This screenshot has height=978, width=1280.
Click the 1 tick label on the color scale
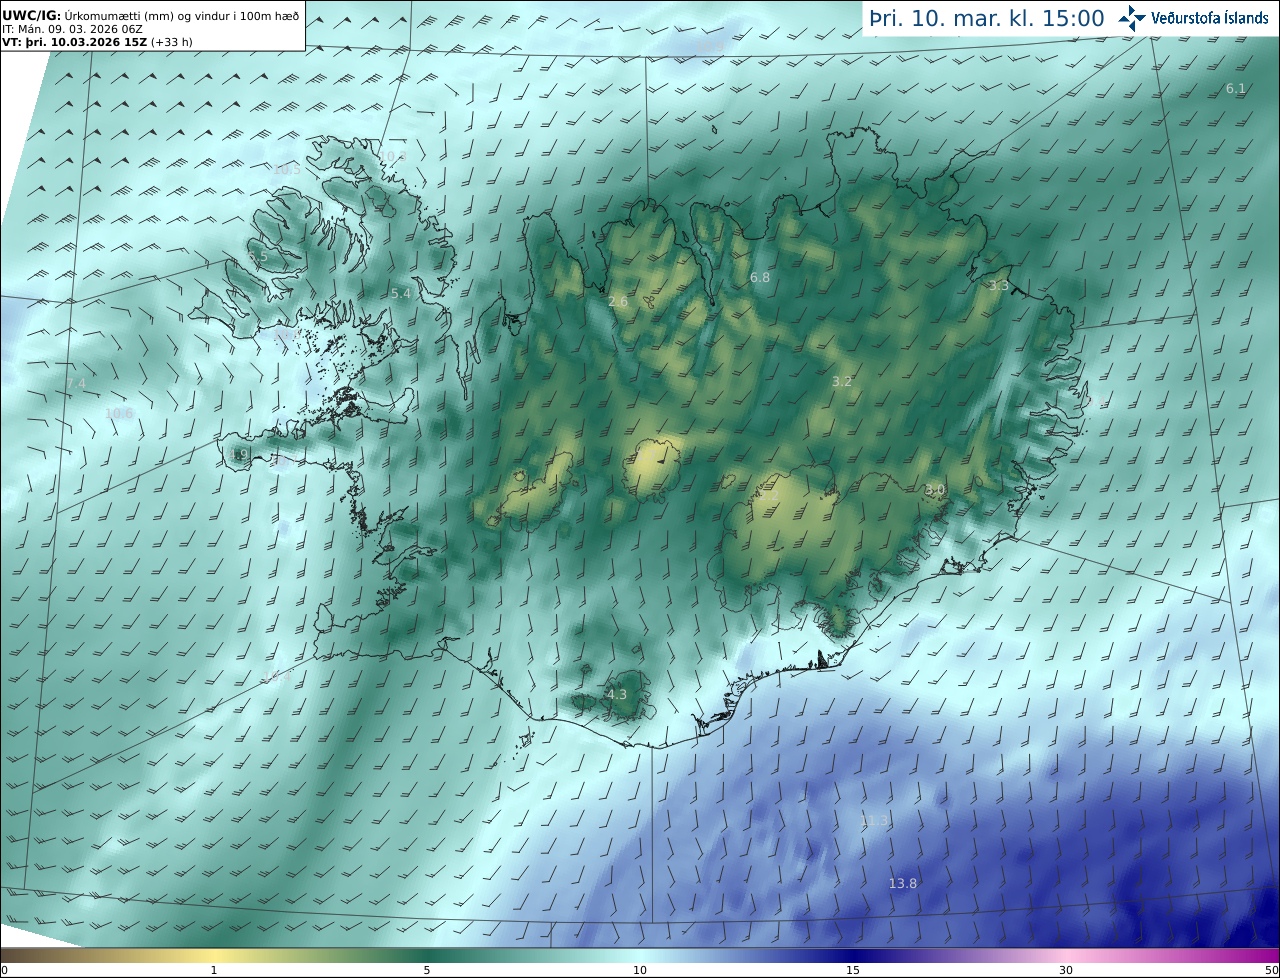214,970
